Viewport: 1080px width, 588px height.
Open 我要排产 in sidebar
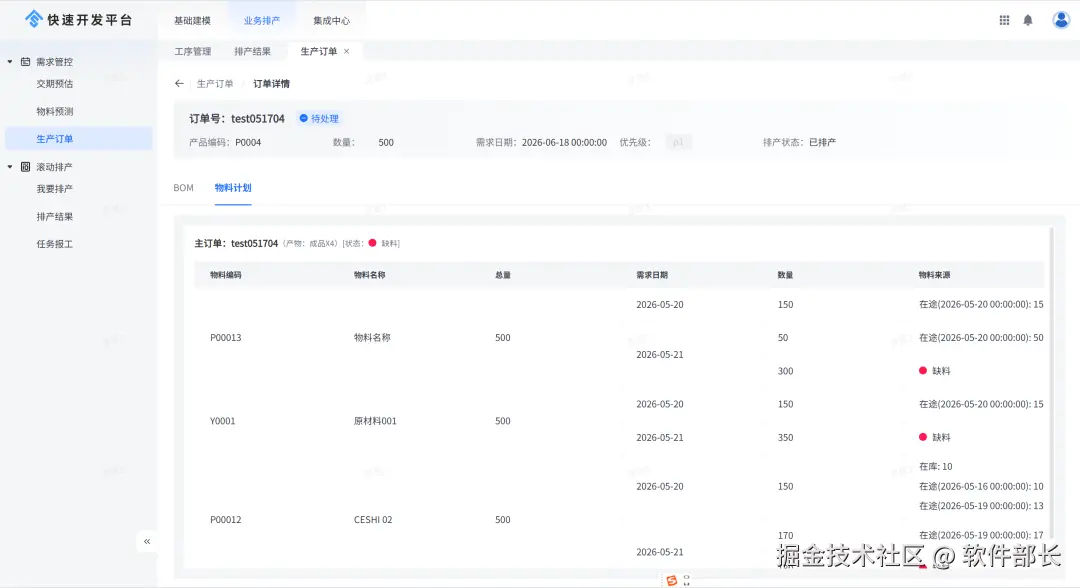(x=54, y=189)
